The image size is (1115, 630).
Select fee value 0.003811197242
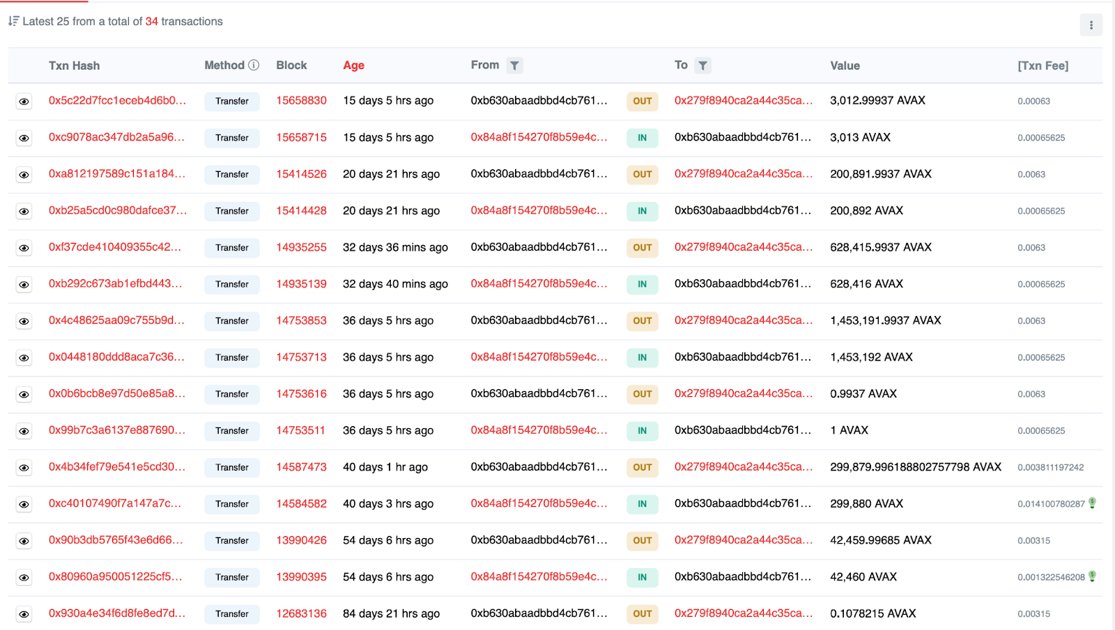click(1050, 467)
